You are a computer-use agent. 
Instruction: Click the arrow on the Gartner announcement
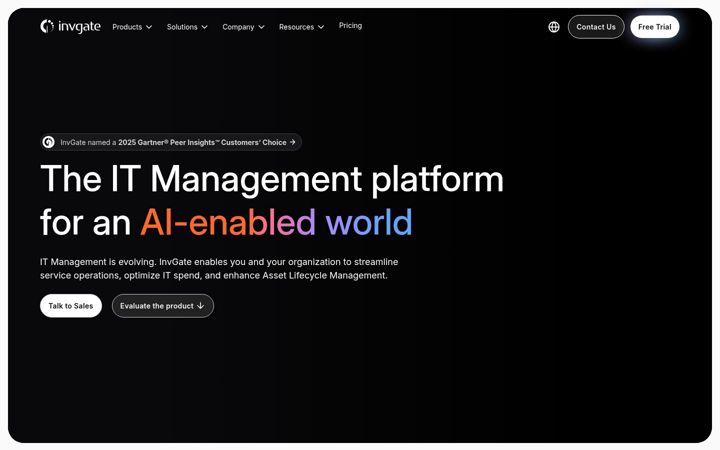pos(292,142)
